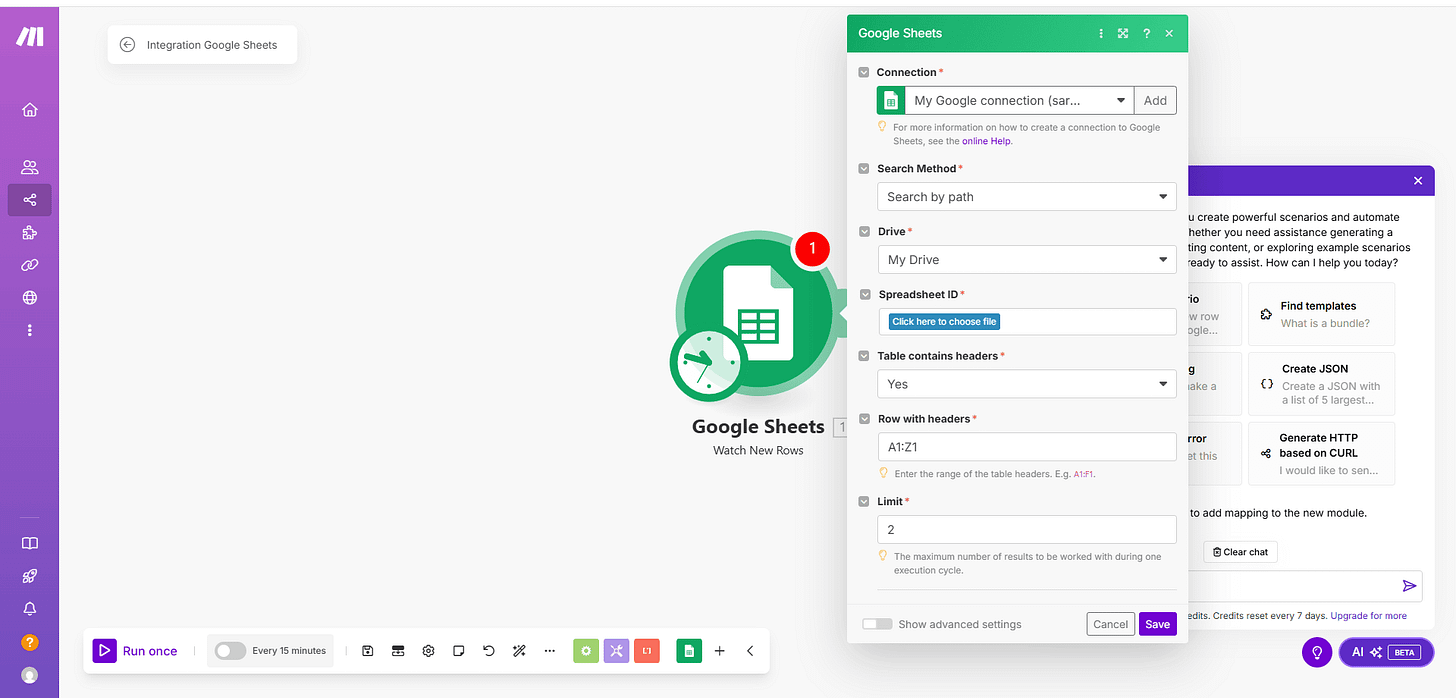
Task: Select the purple Tools icon in bottom toolbar
Action: pyautogui.click(x=616, y=650)
